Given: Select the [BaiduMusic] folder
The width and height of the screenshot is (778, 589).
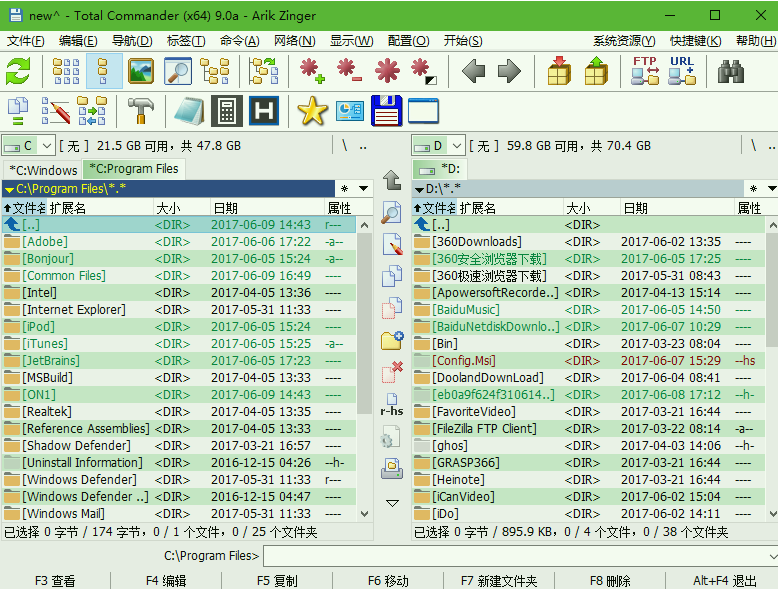Looking at the screenshot, I should point(589,310).
